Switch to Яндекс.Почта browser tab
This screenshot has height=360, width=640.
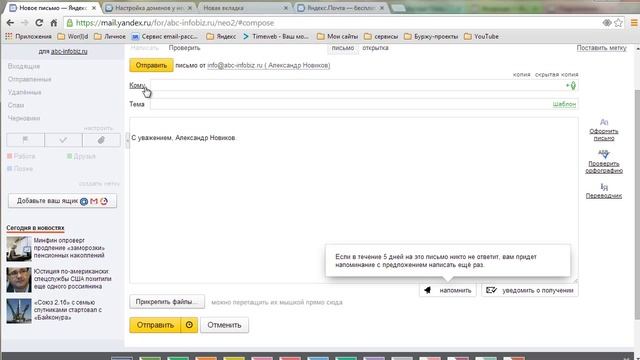tap(341, 8)
